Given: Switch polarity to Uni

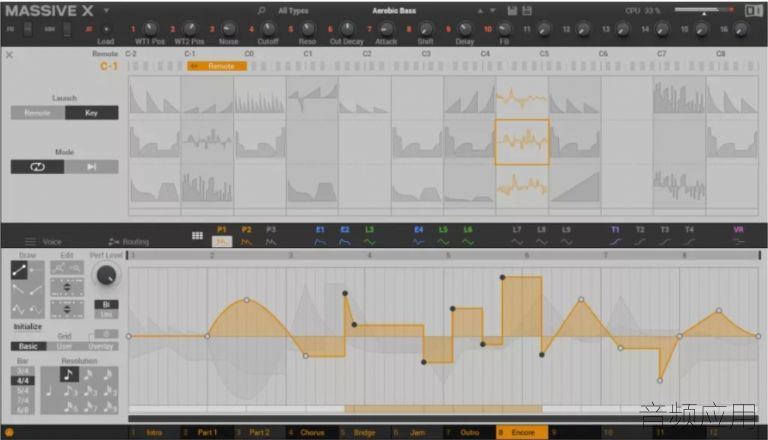Looking at the screenshot, I should click(106, 314).
